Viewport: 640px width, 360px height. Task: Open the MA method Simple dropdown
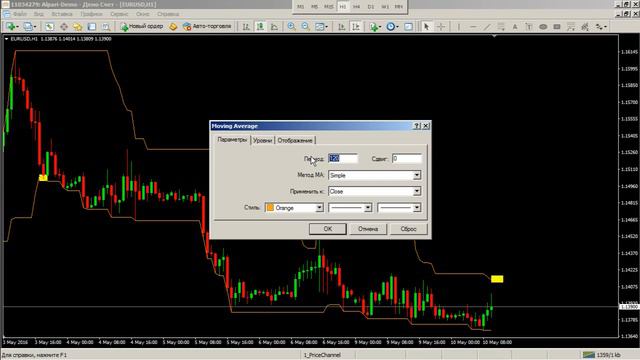(x=417, y=175)
